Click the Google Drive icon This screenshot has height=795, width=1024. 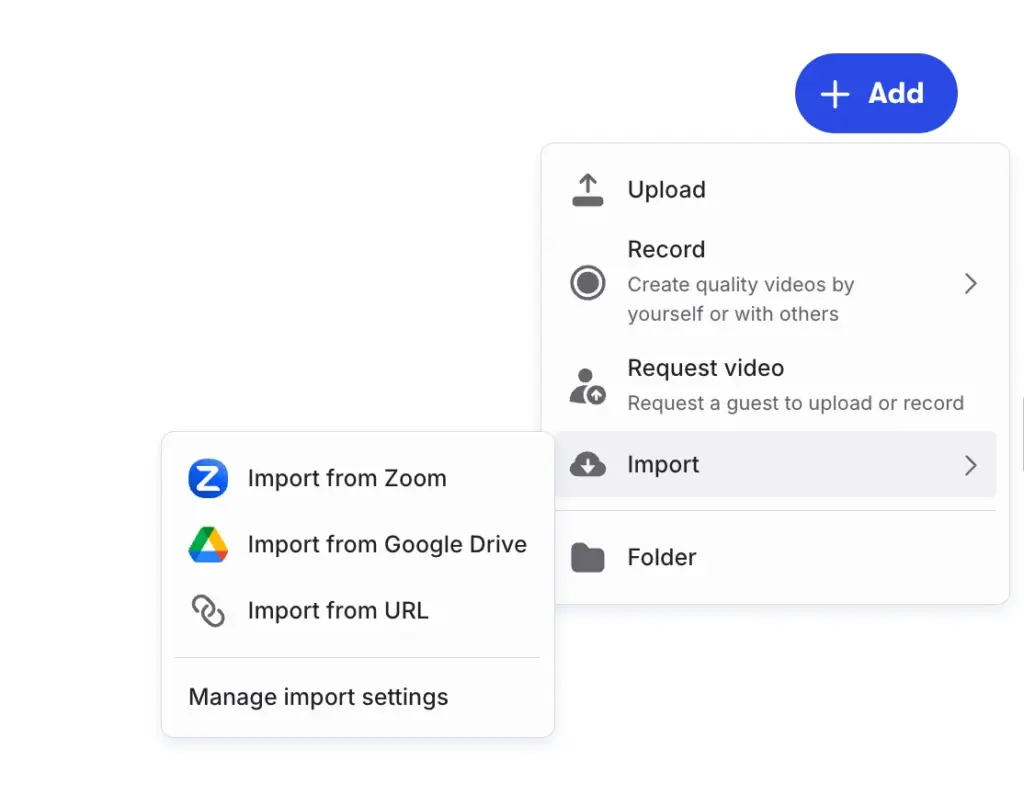point(207,544)
